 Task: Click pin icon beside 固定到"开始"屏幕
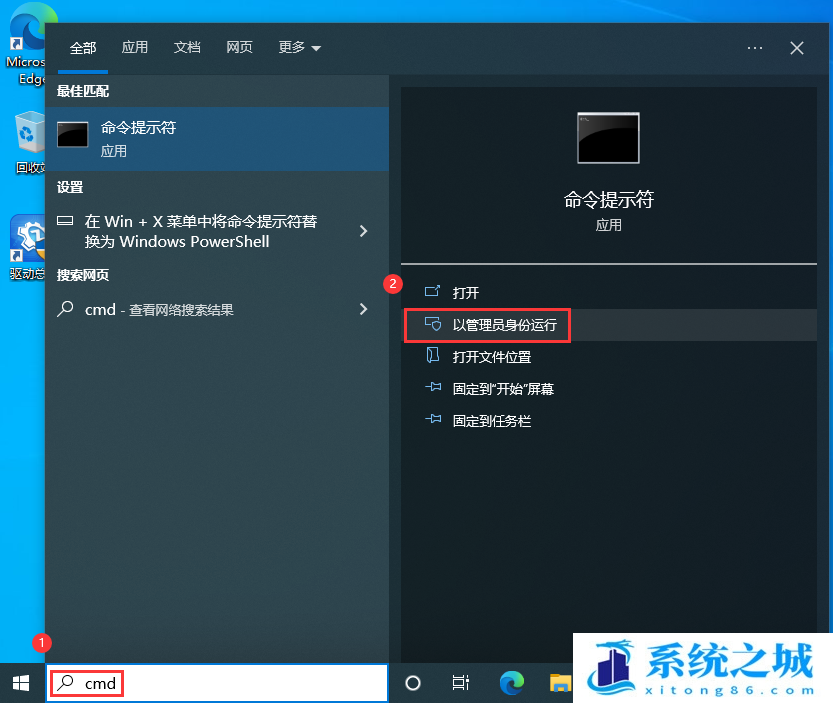433,387
